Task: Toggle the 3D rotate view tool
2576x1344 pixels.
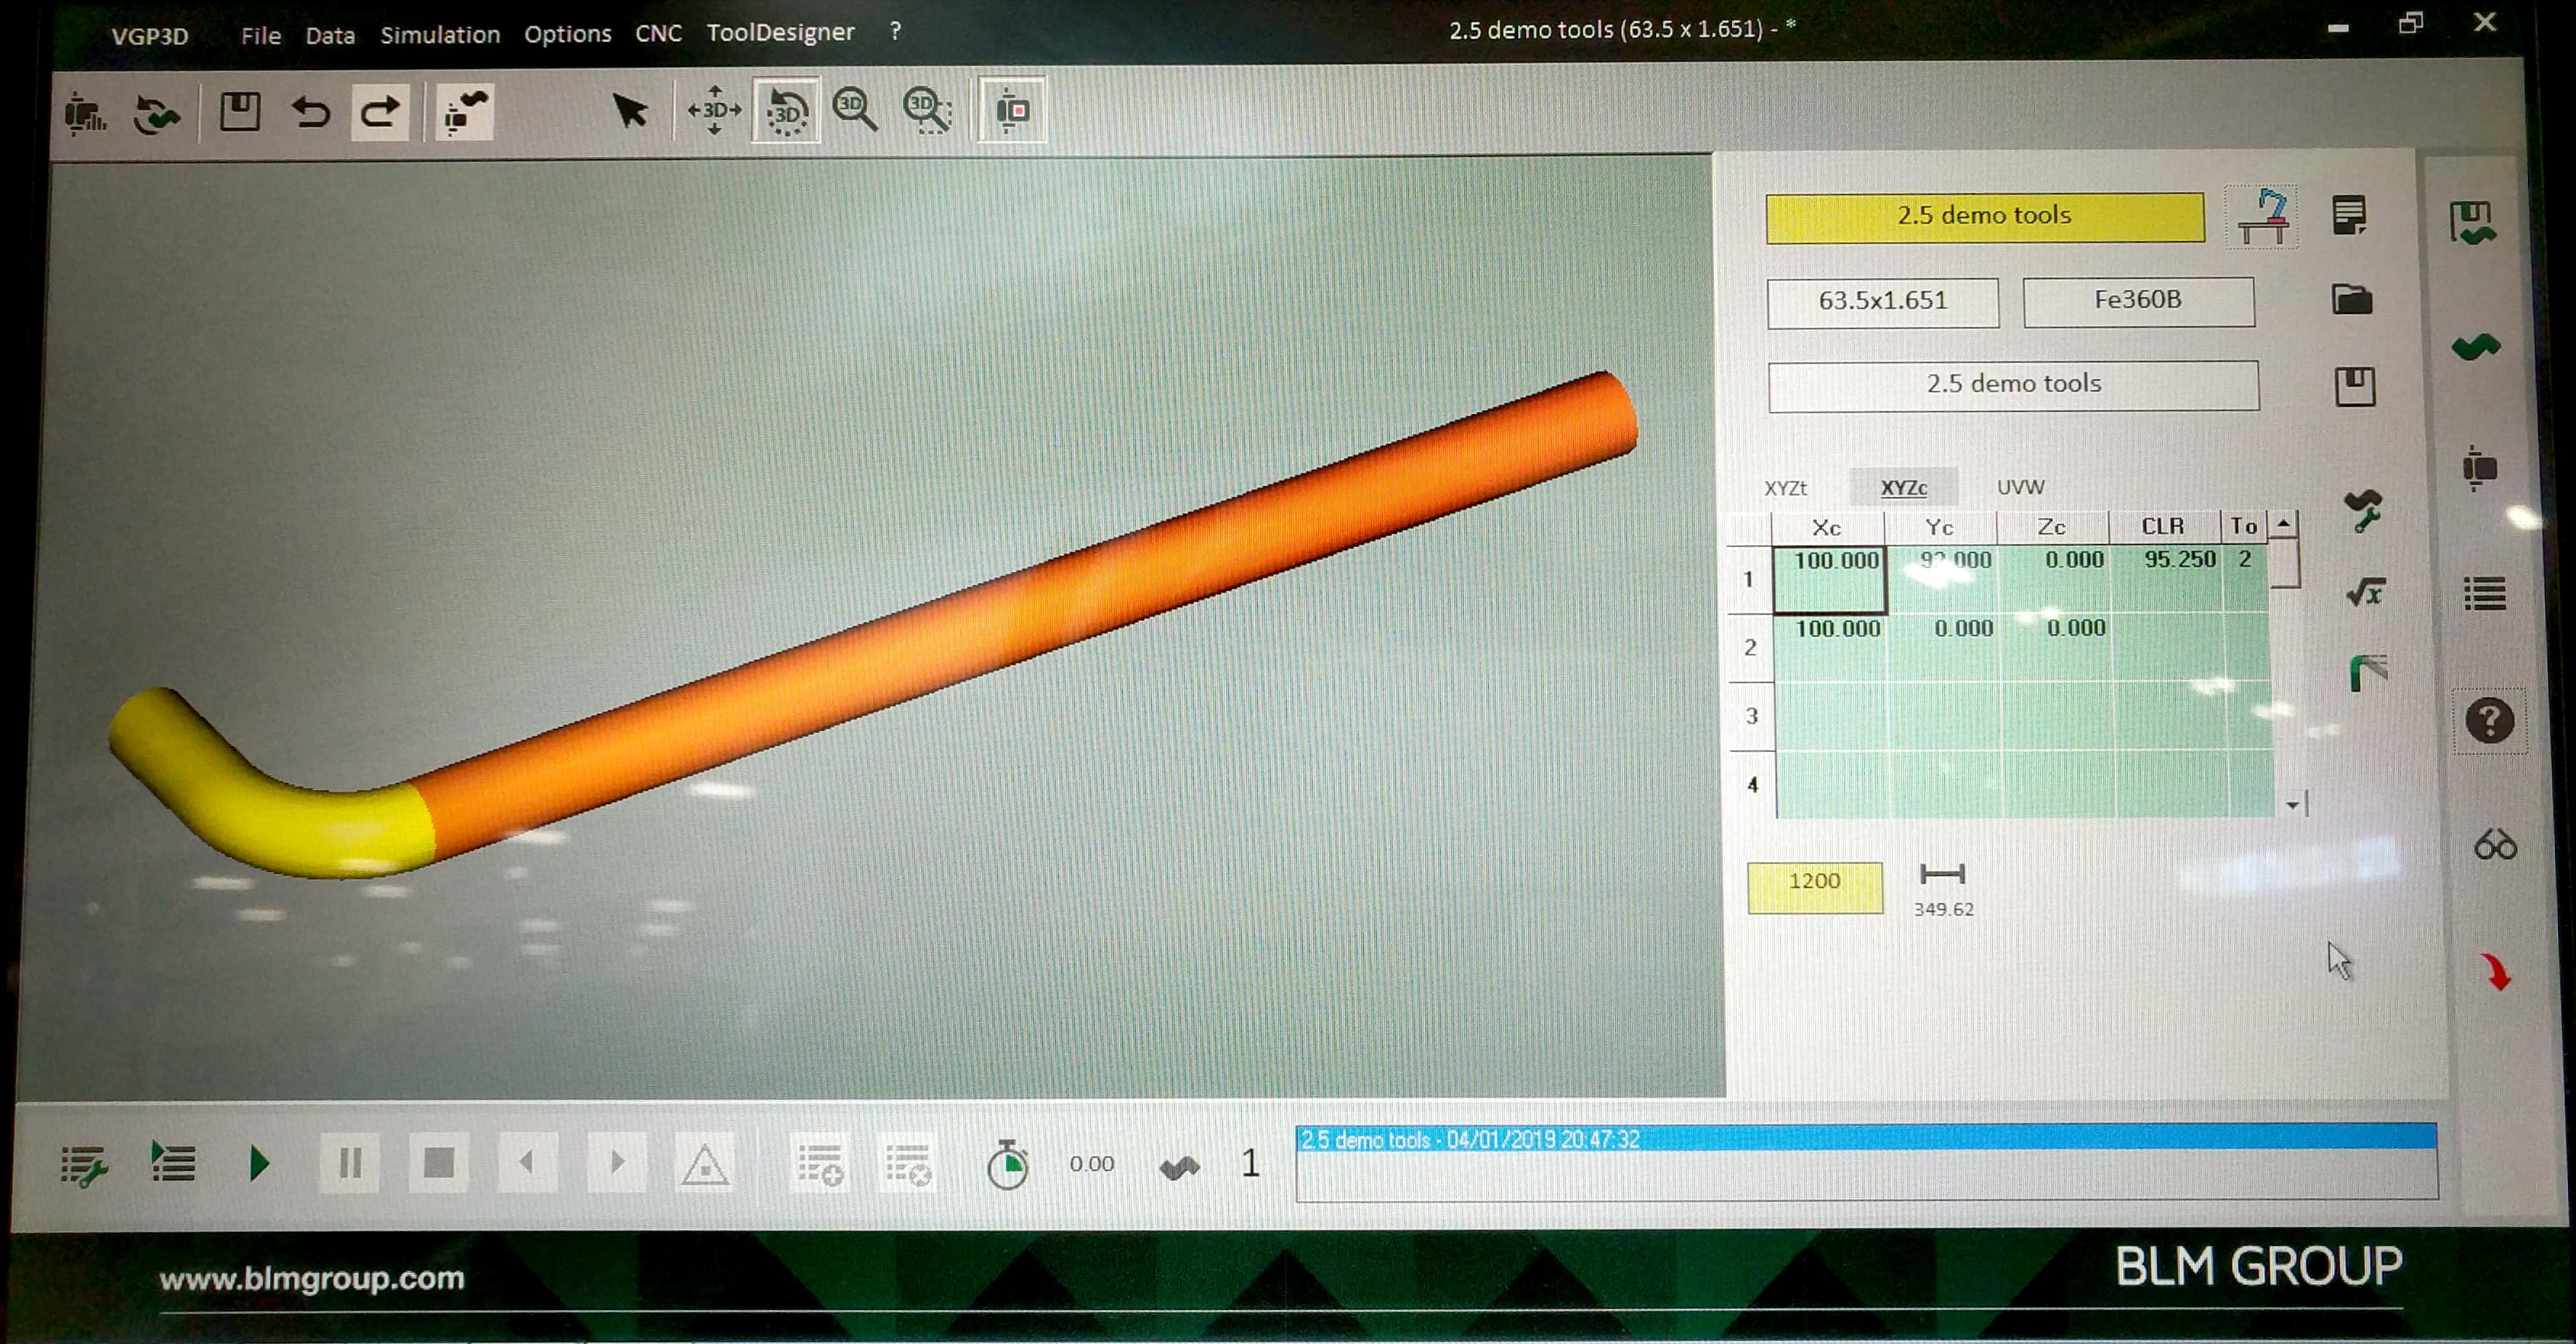Action: 786,110
